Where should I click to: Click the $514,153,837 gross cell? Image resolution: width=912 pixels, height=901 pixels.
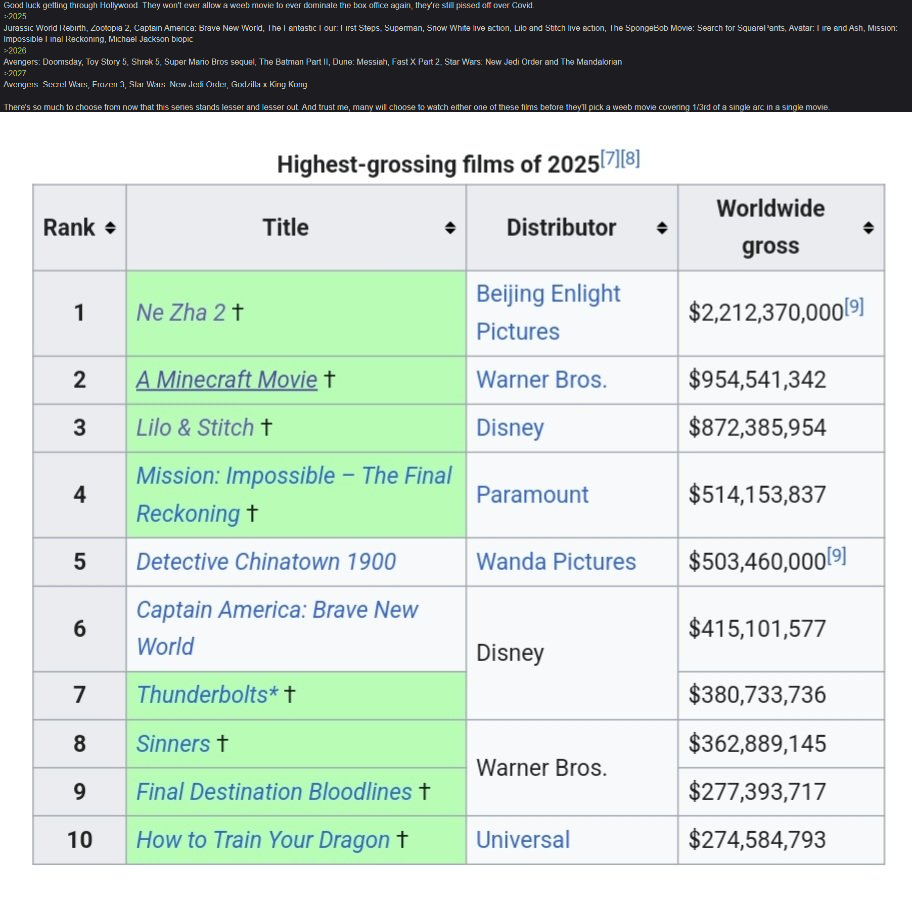point(781,495)
